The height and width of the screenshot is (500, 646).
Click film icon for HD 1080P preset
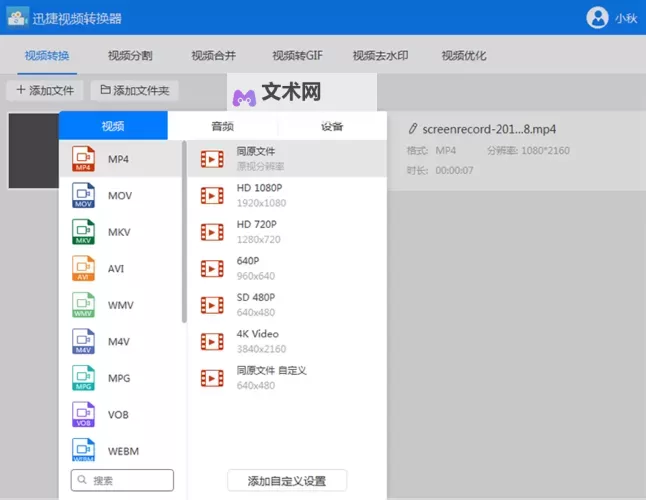click(212, 196)
